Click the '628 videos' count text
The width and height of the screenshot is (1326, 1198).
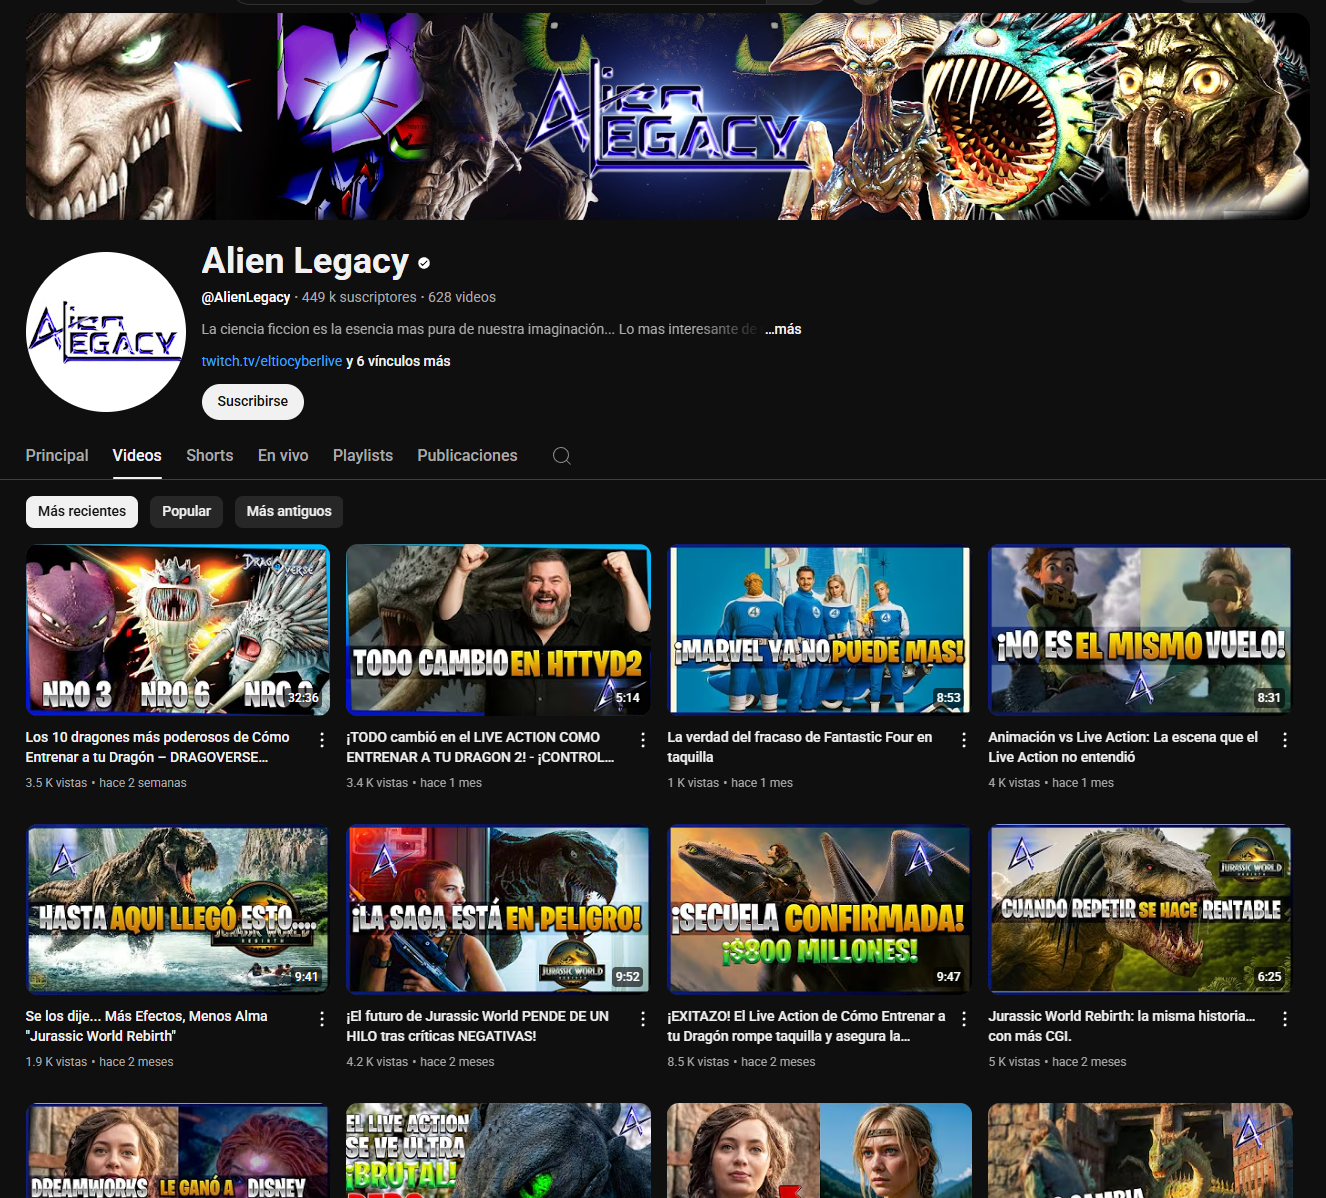pos(462,297)
